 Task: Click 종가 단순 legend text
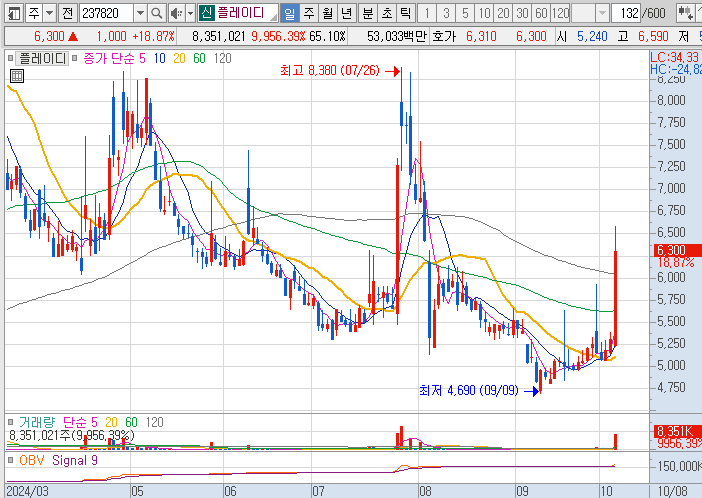[109, 58]
